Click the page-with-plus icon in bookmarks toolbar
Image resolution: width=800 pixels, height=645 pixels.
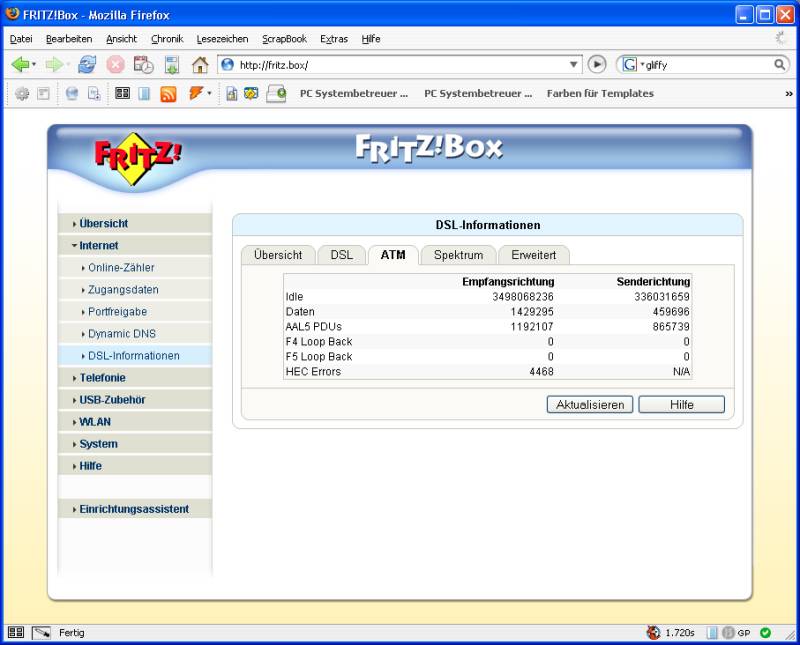coord(94,93)
